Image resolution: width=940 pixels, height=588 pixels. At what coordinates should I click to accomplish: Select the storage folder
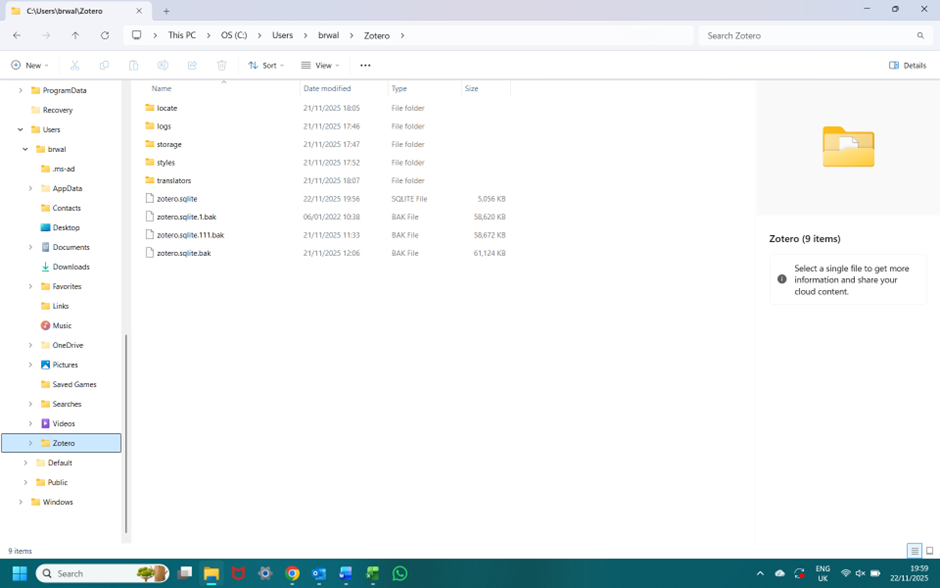tap(168, 144)
